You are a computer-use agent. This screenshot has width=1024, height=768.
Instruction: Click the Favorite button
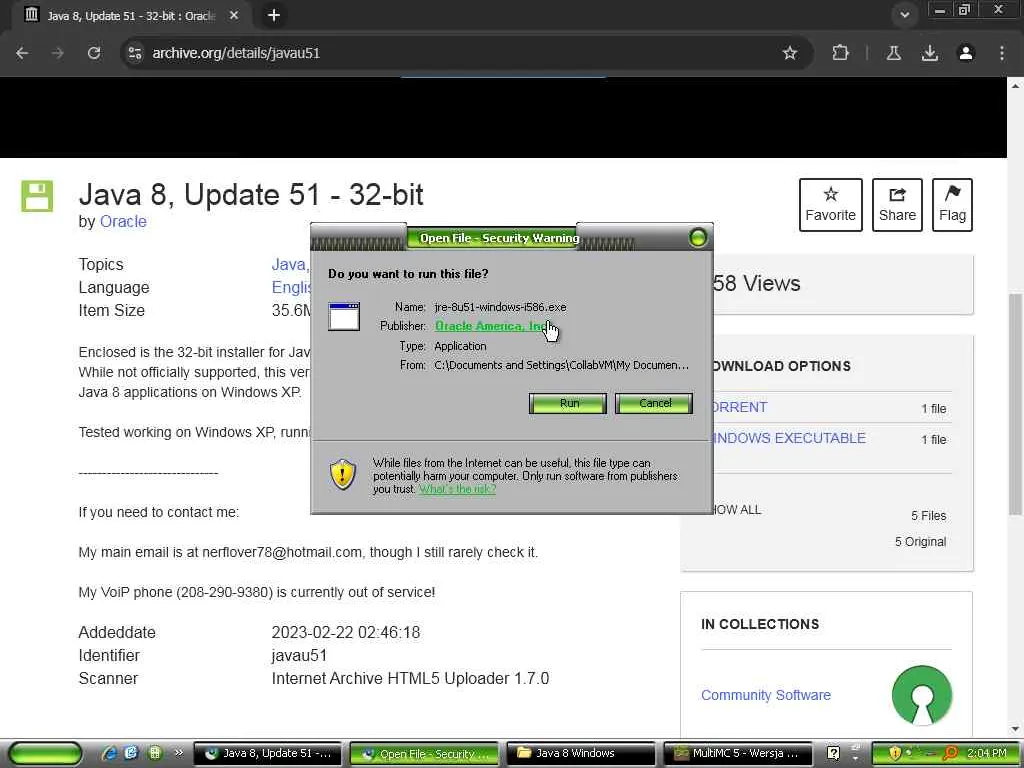(x=830, y=204)
